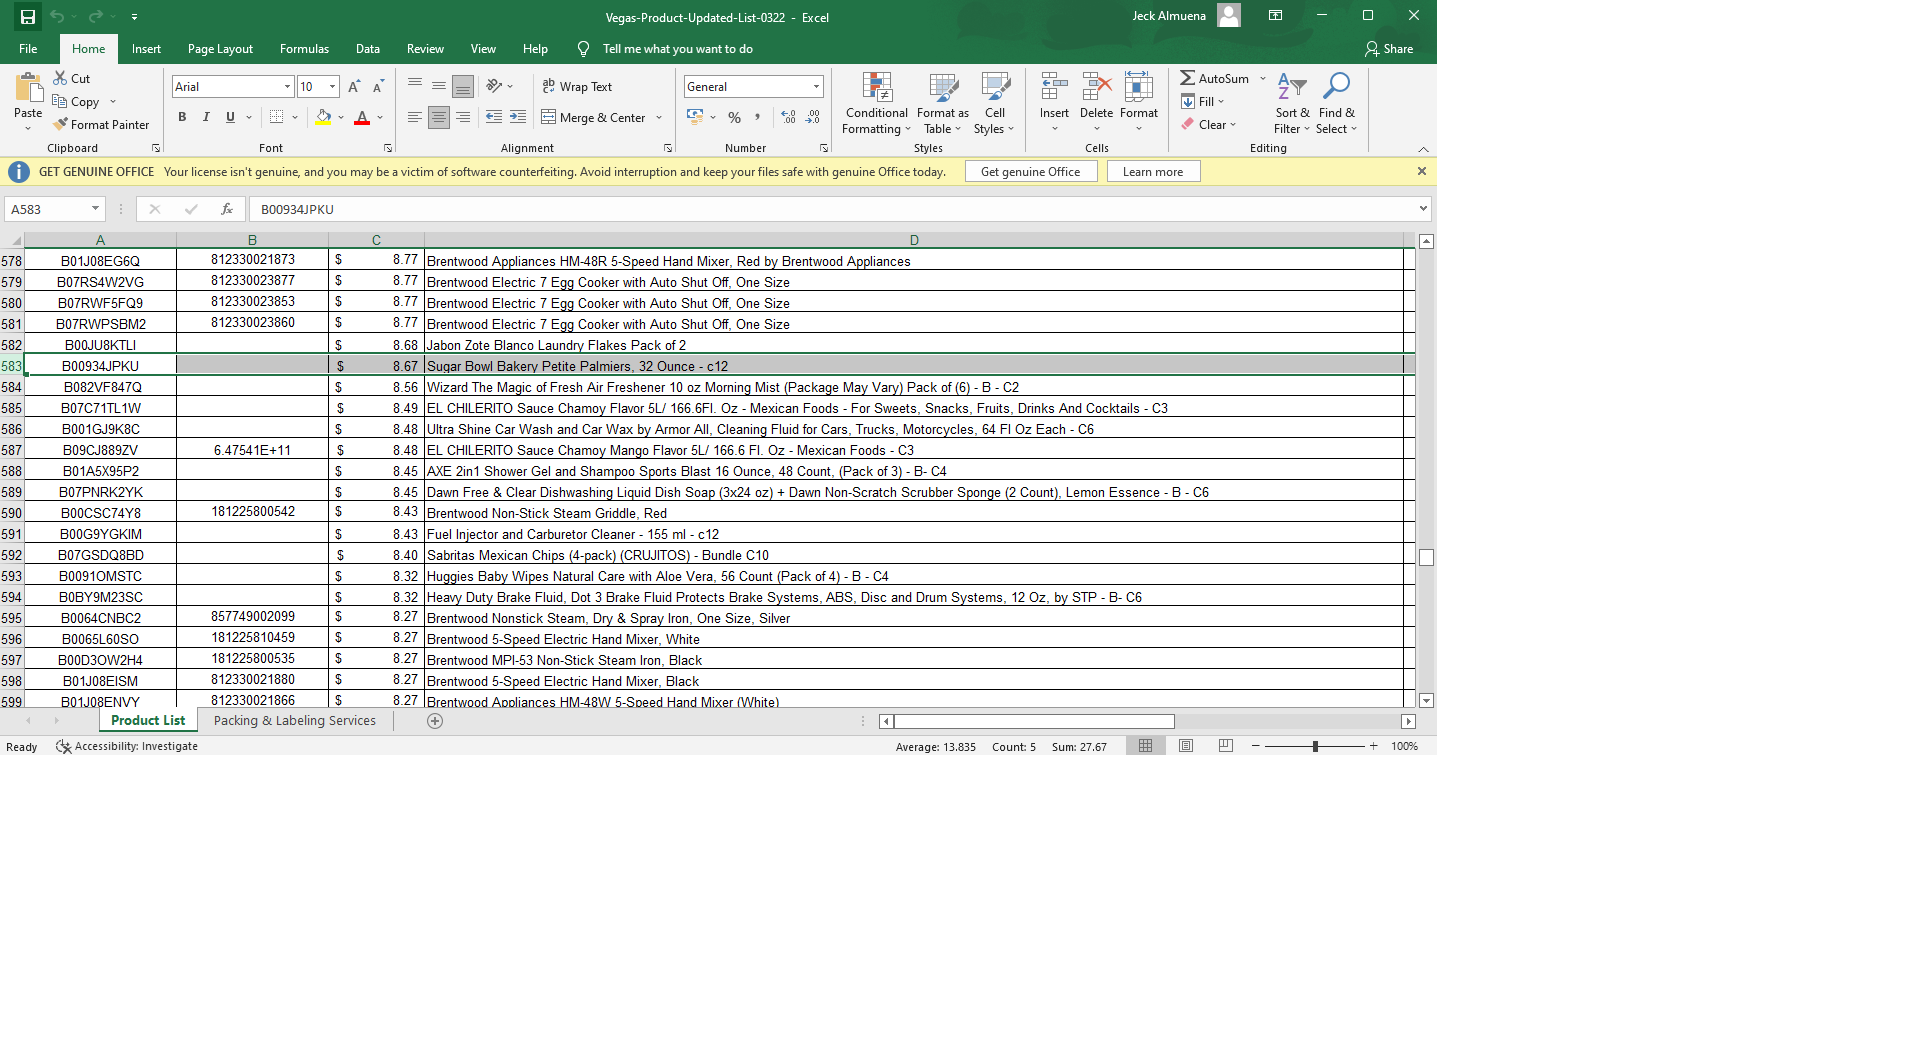Switch to Page Layout view in status bar

click(1186, 746)
